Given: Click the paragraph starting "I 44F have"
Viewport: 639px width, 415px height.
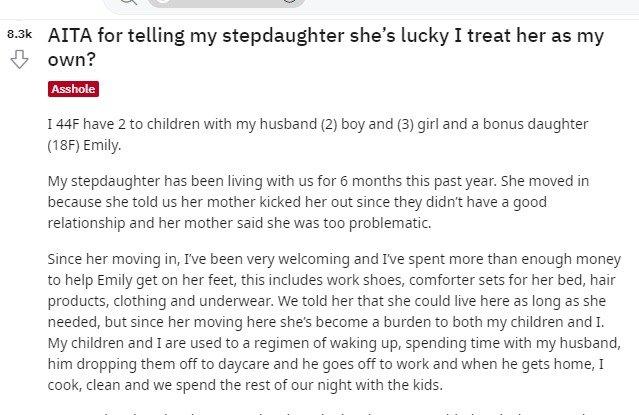Looking at the screenshot, I should [318, 135].
